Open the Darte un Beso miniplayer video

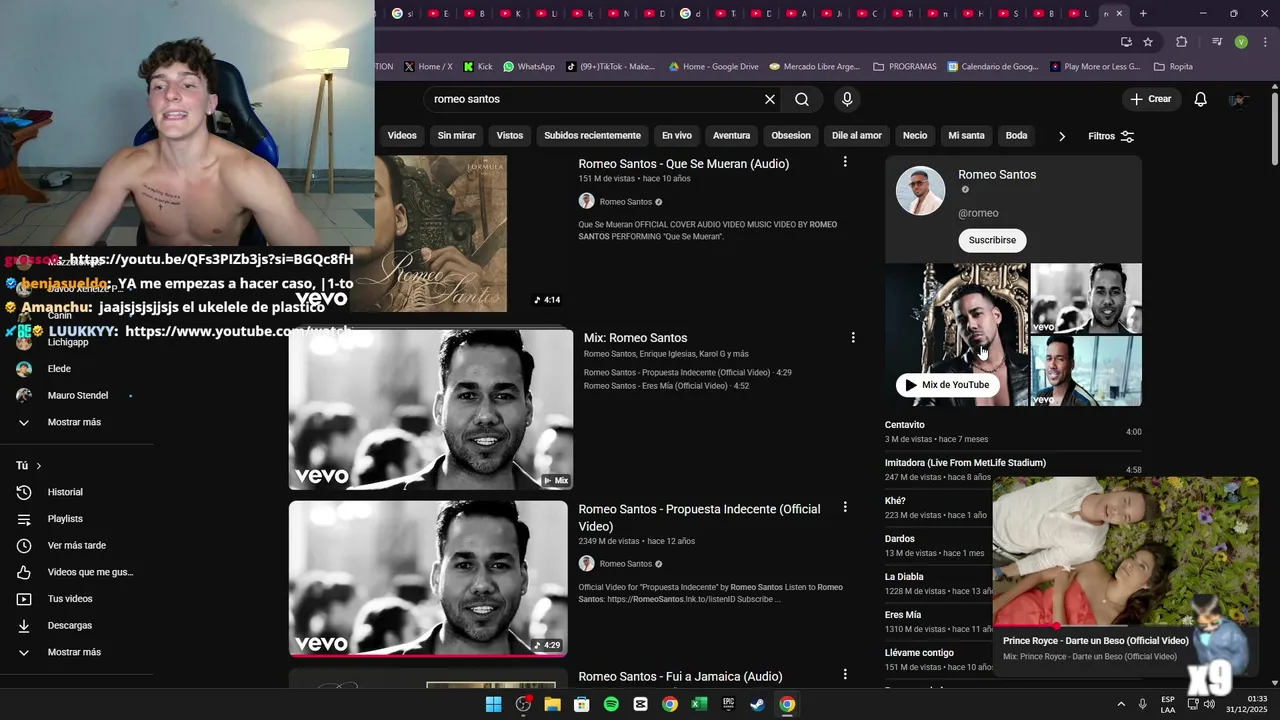tap(1126, 551)
